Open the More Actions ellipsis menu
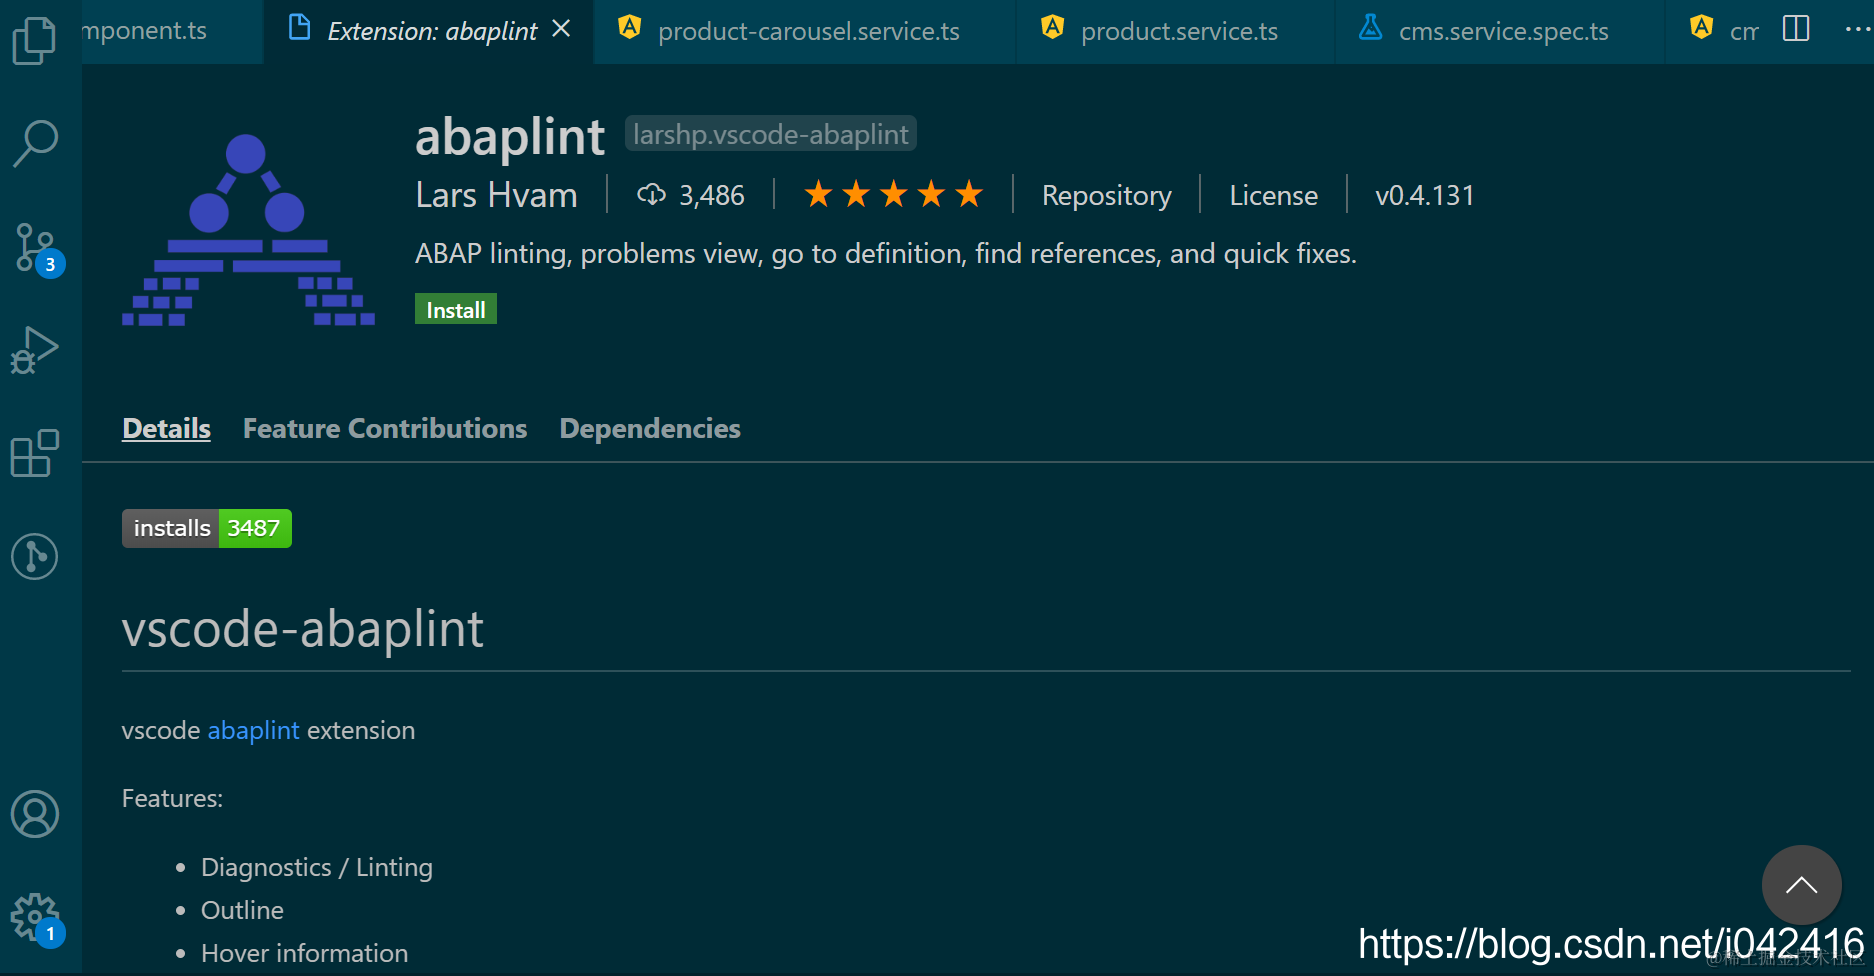This screenshot has height=976, width=1874. [1857, 29]
